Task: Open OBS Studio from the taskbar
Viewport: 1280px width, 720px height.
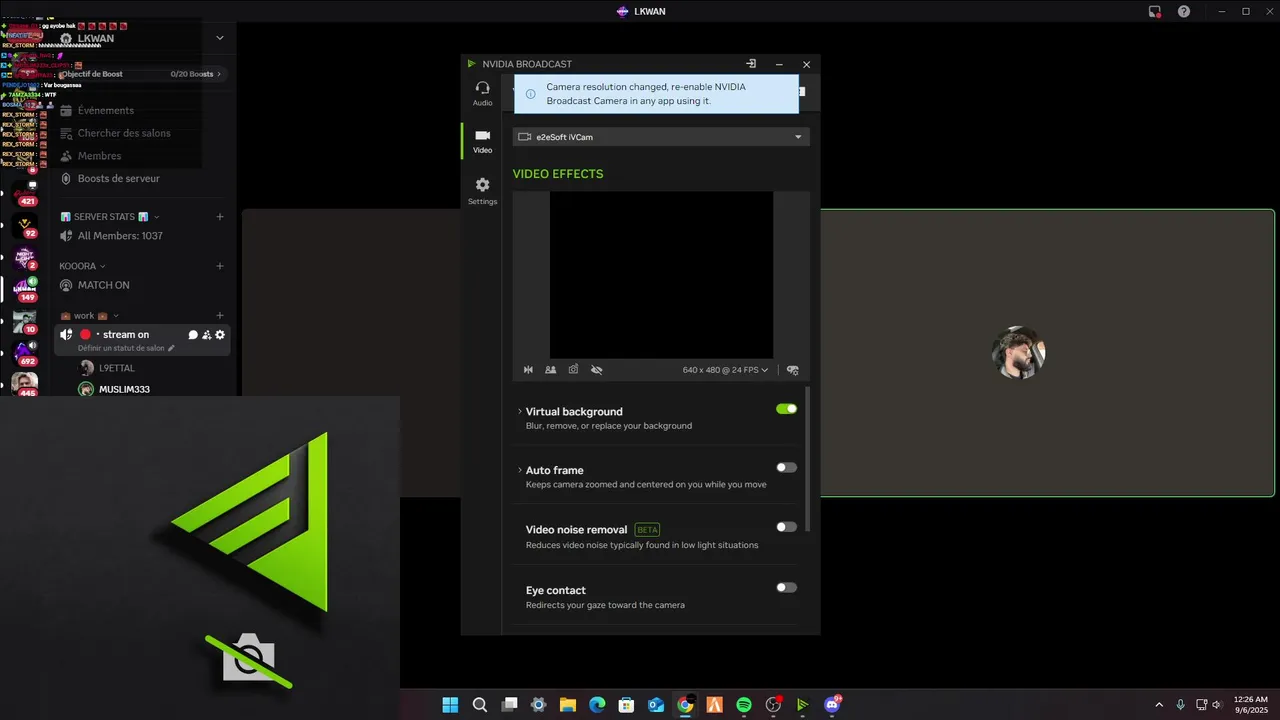Action: coord(773,705)
